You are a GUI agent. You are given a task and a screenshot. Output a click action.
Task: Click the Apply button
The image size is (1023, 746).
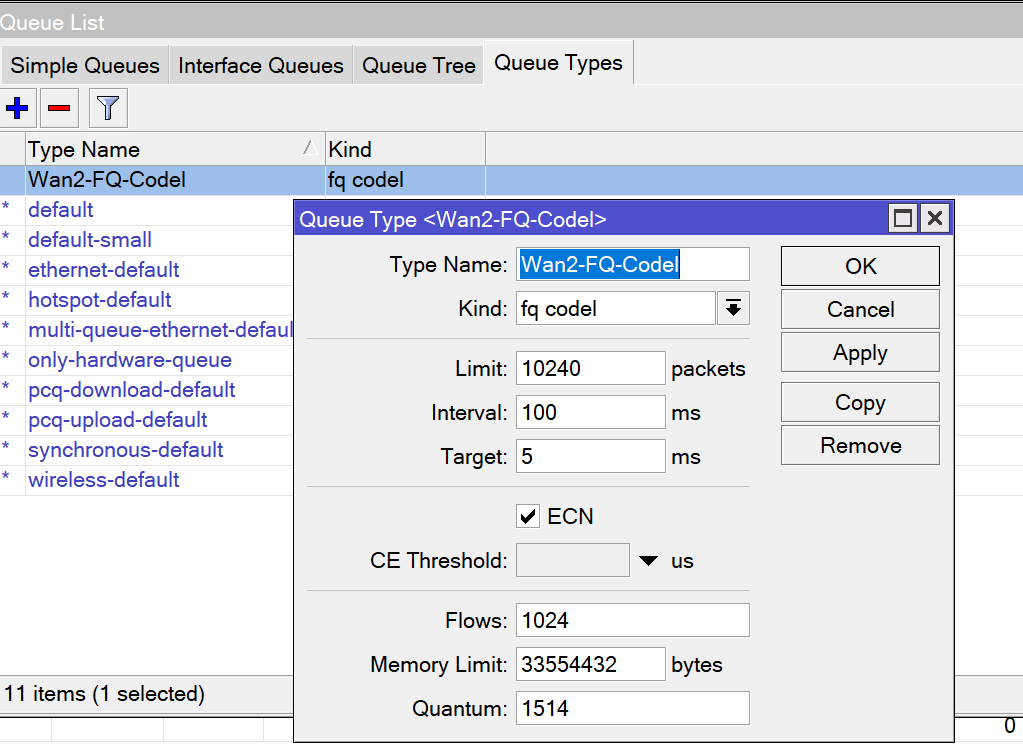point(859,353)
